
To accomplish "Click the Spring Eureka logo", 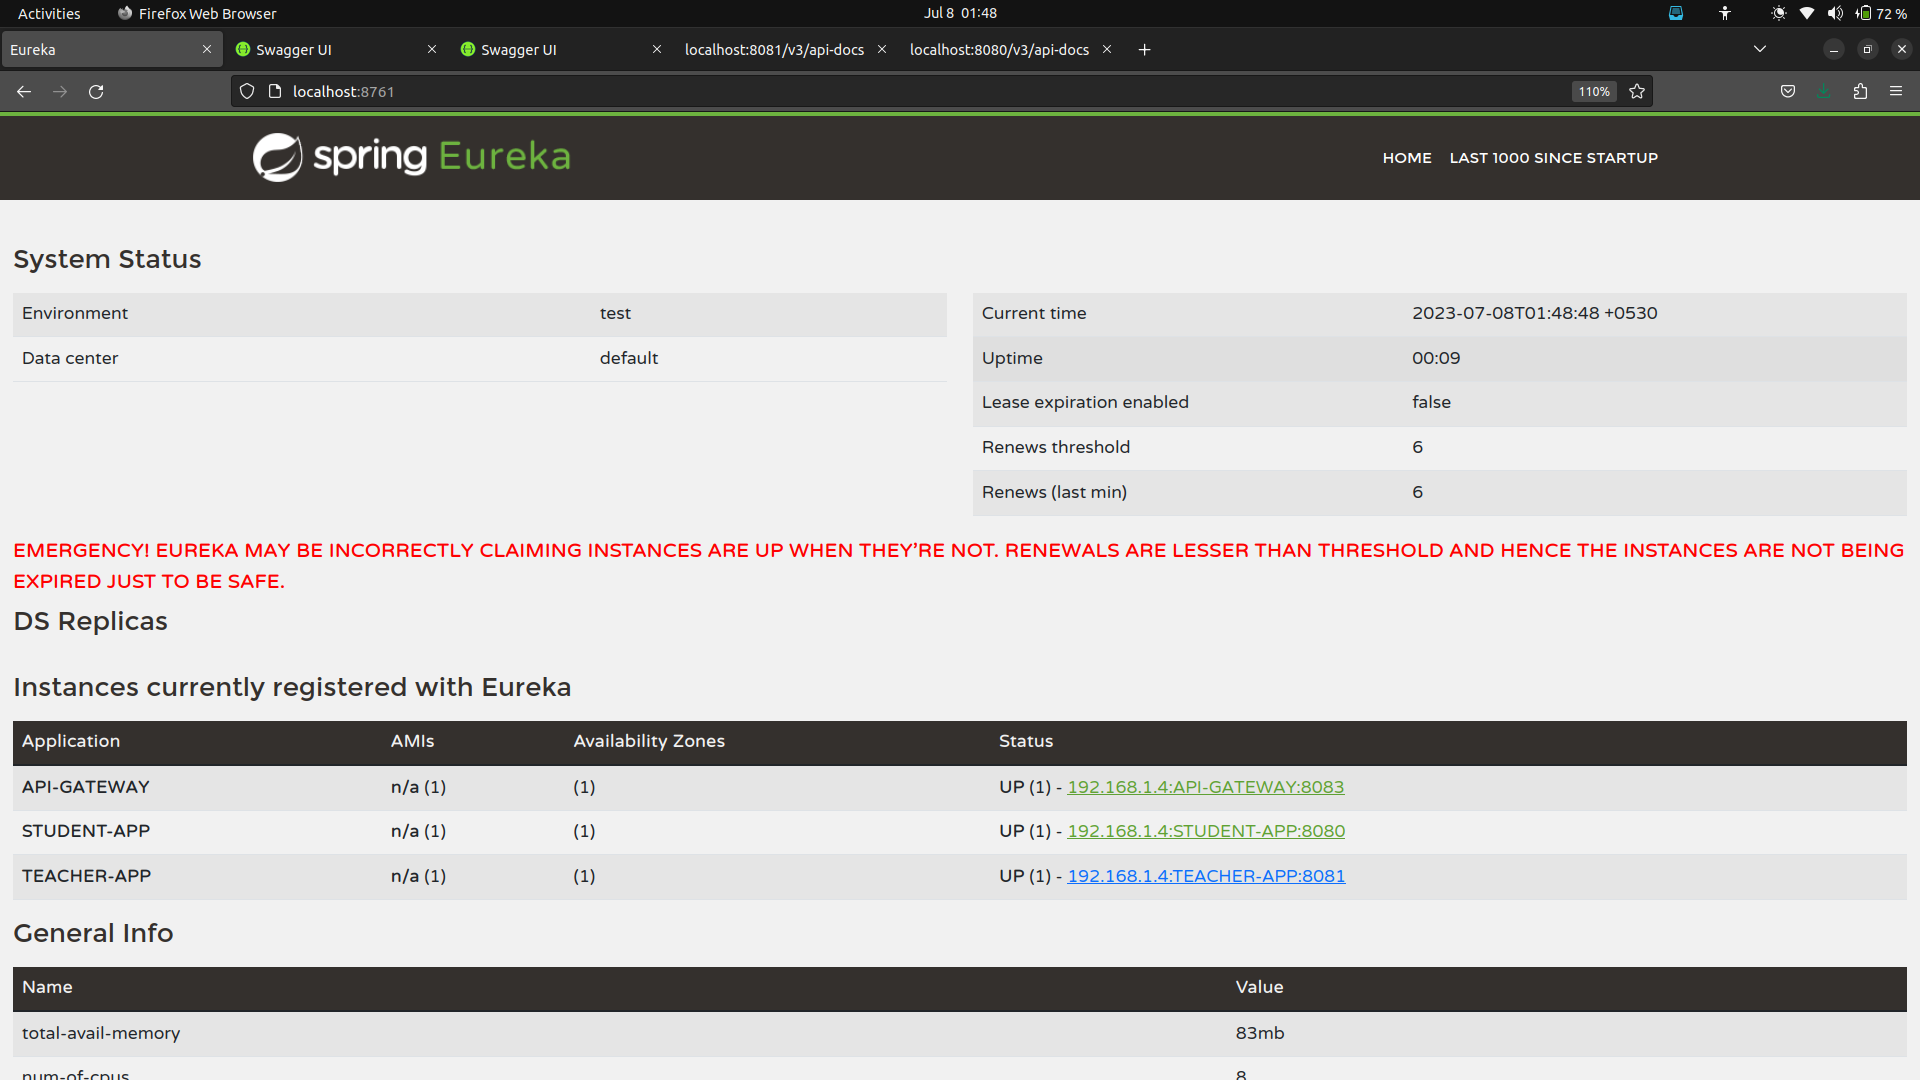I will tap(410, 157).
